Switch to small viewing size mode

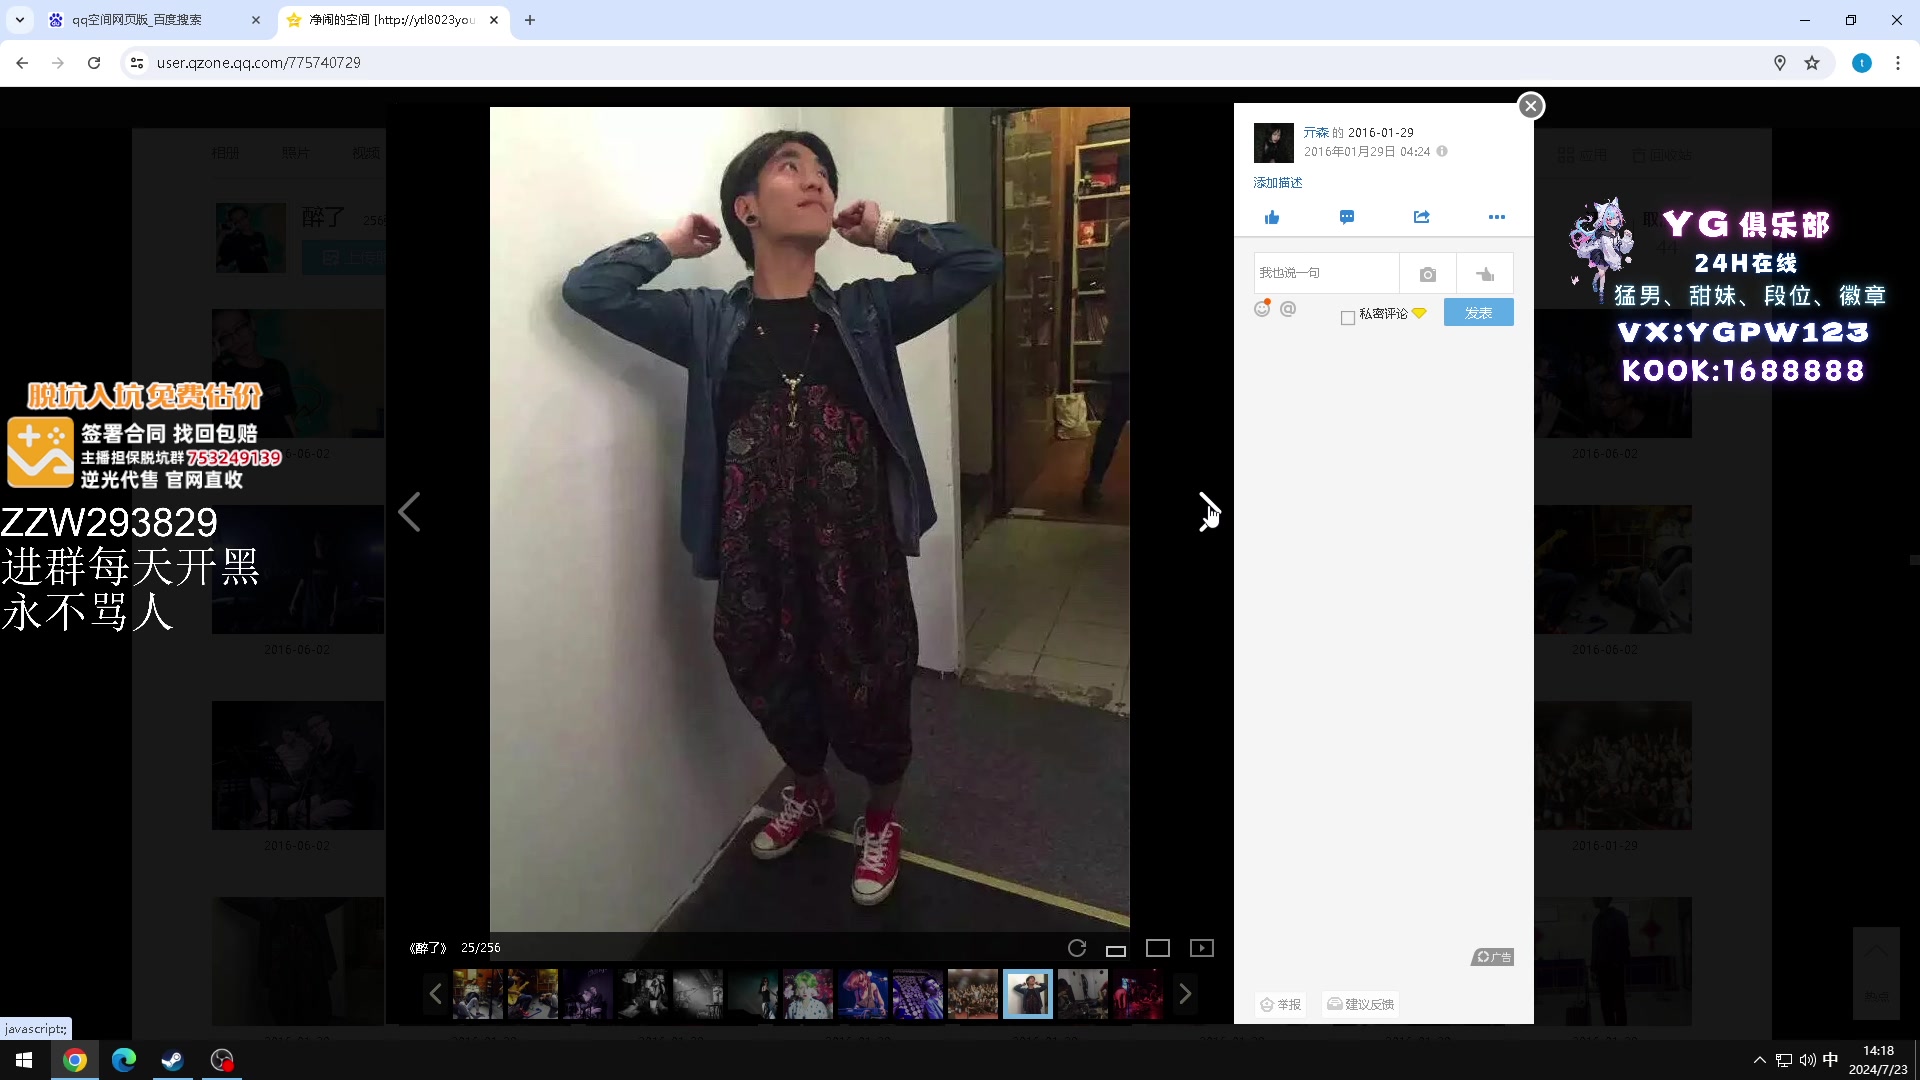[1116, 949]
